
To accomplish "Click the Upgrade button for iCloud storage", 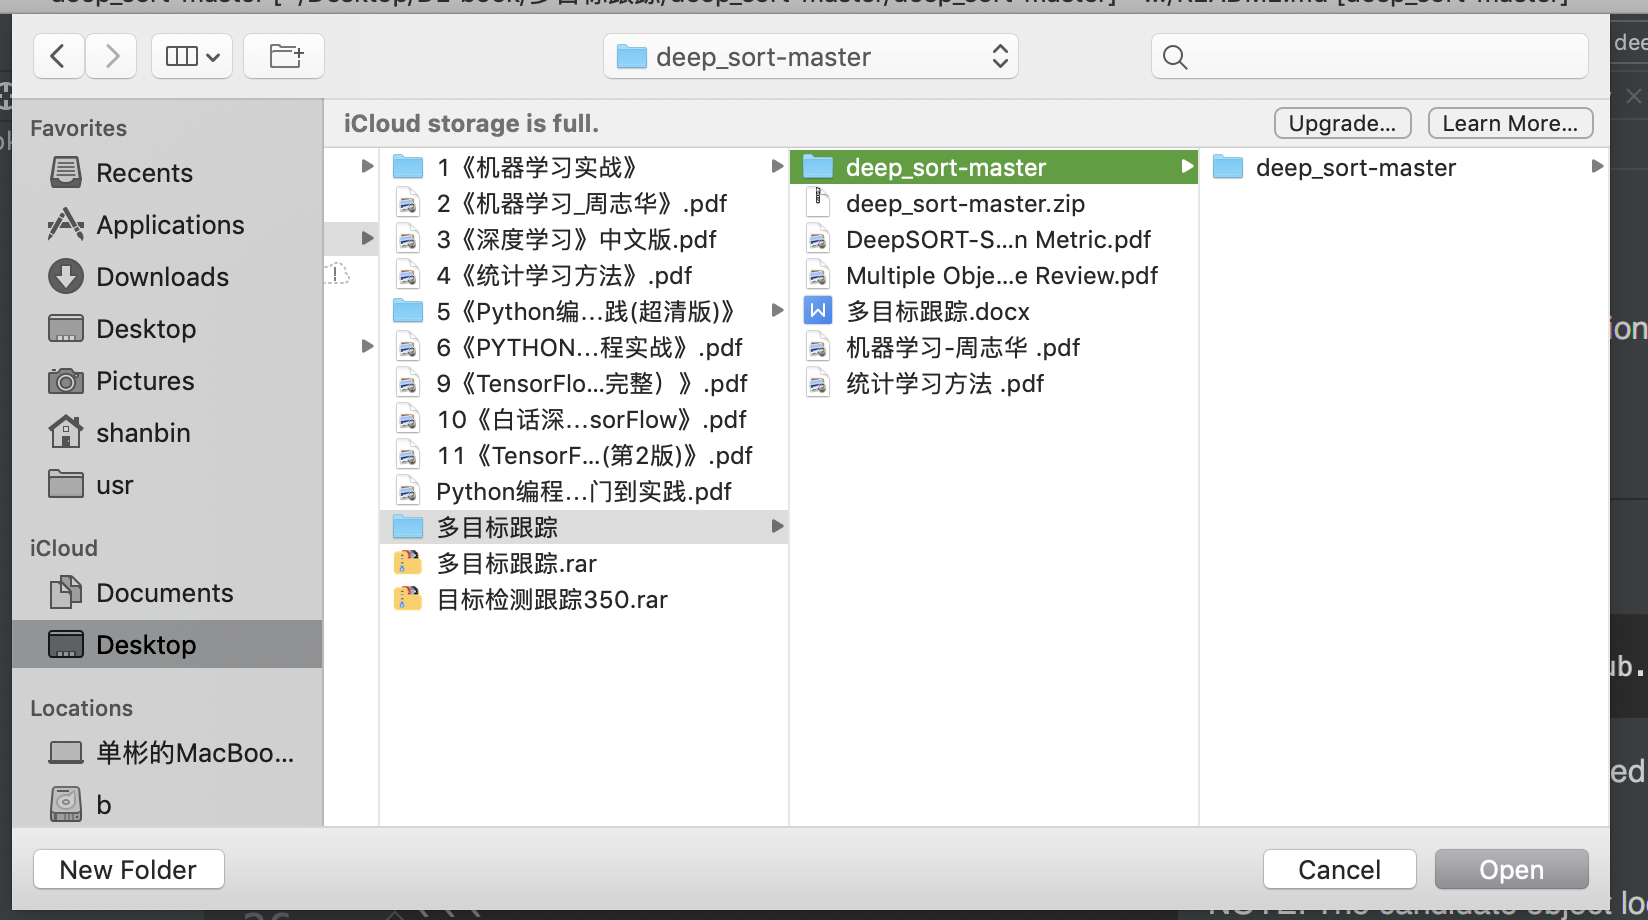I will 1342,123.
